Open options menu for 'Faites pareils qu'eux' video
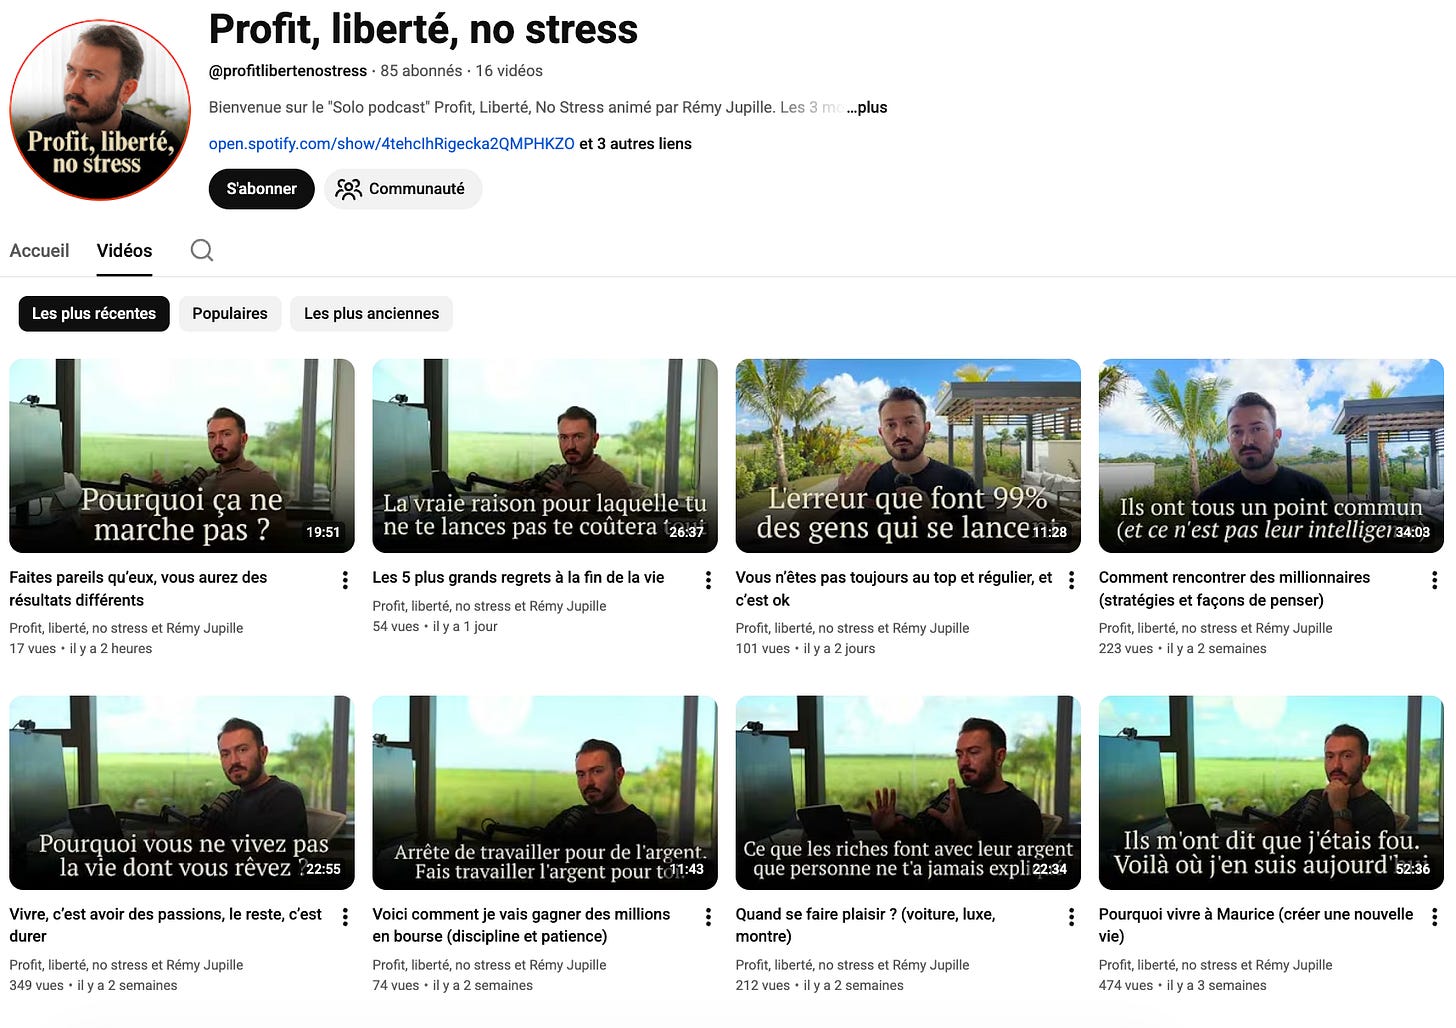 (345, 580)
